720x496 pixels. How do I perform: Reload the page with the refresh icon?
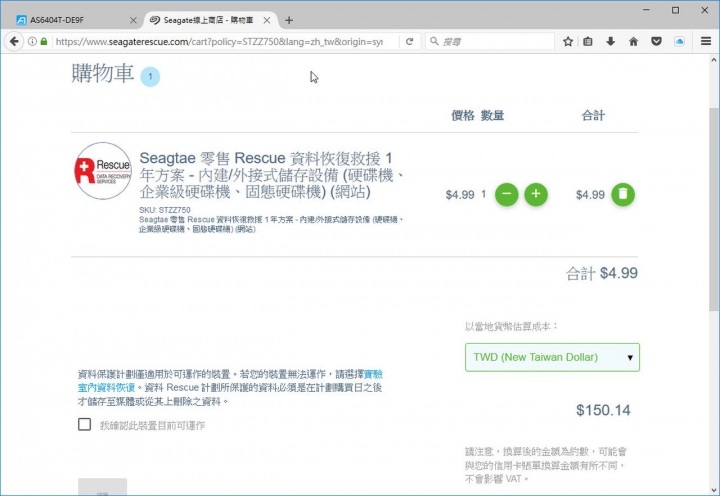pyautogui.click(x=410, y=41)
